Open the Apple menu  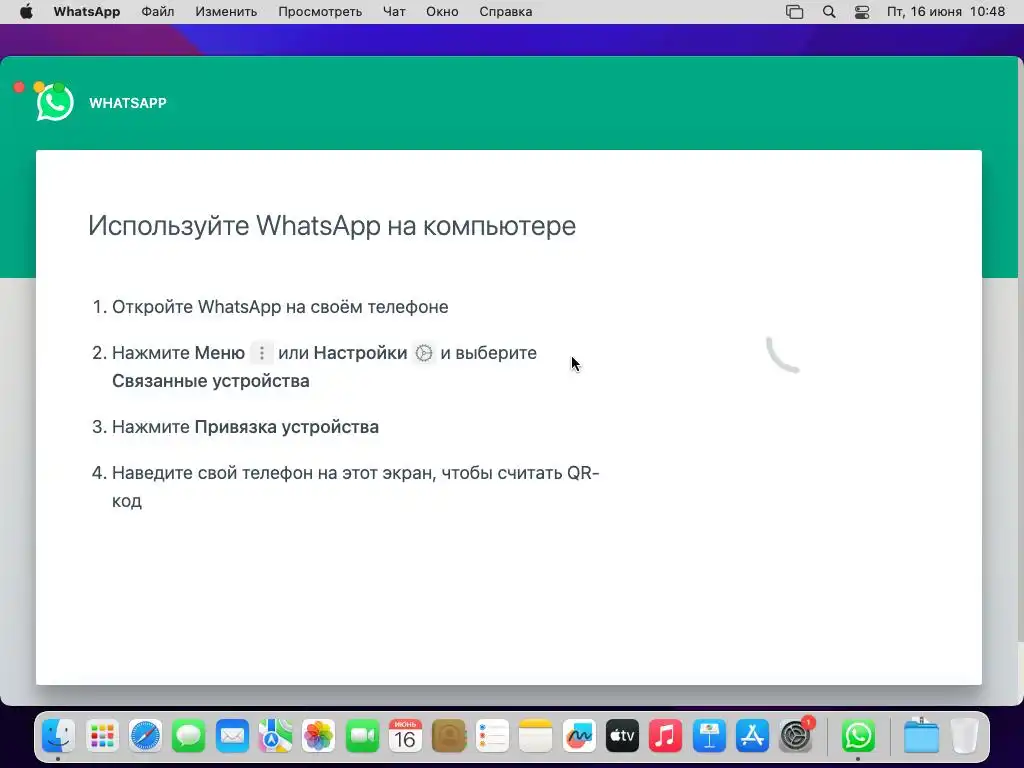pyautogui.click(x=26, y=12)
